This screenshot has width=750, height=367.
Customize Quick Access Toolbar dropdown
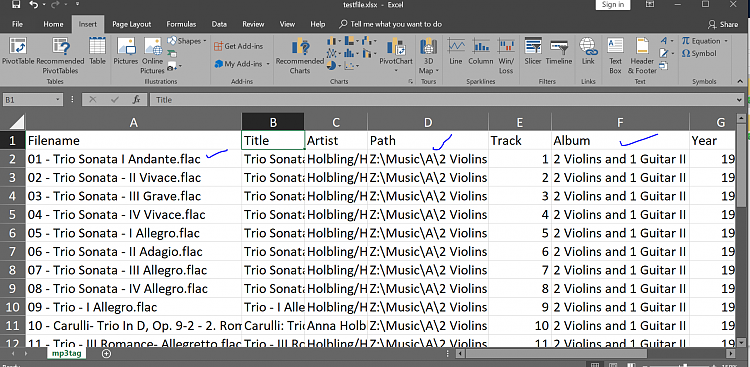click(77, 5)
